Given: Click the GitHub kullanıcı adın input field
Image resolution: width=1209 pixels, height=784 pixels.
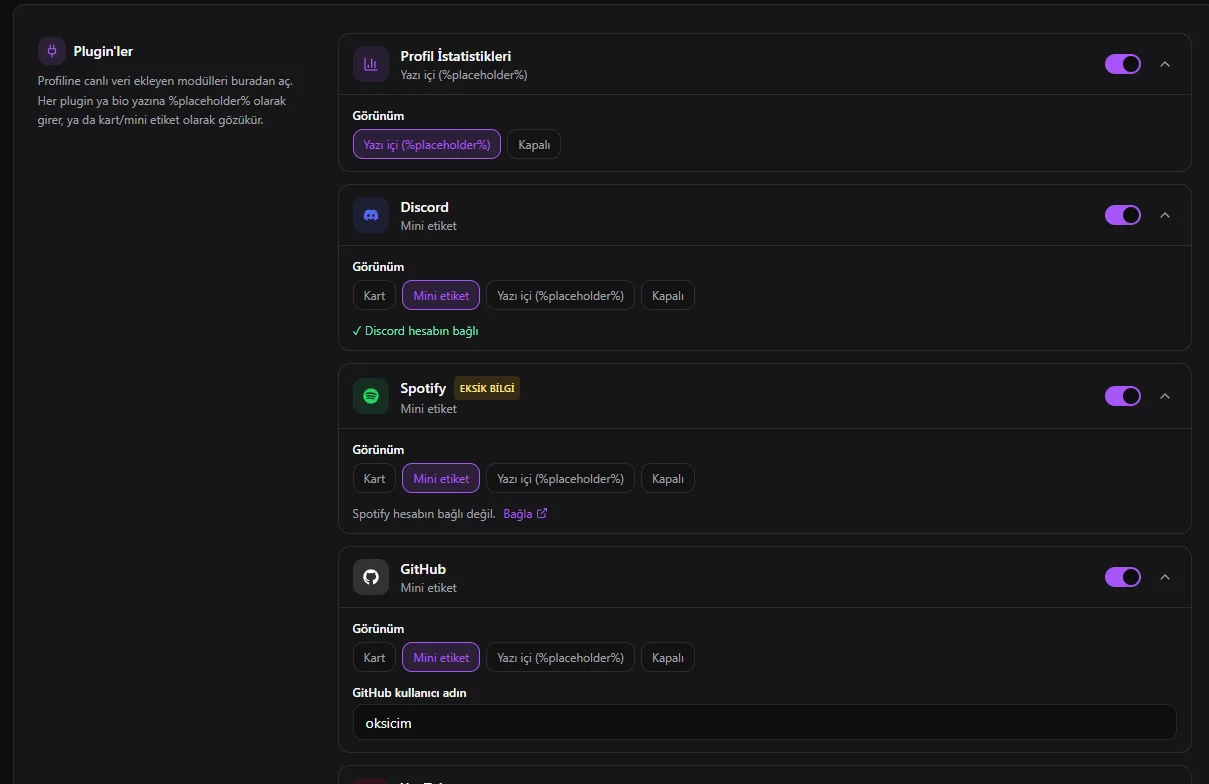Looking at the screenshot, I should (x=764, y=722).
